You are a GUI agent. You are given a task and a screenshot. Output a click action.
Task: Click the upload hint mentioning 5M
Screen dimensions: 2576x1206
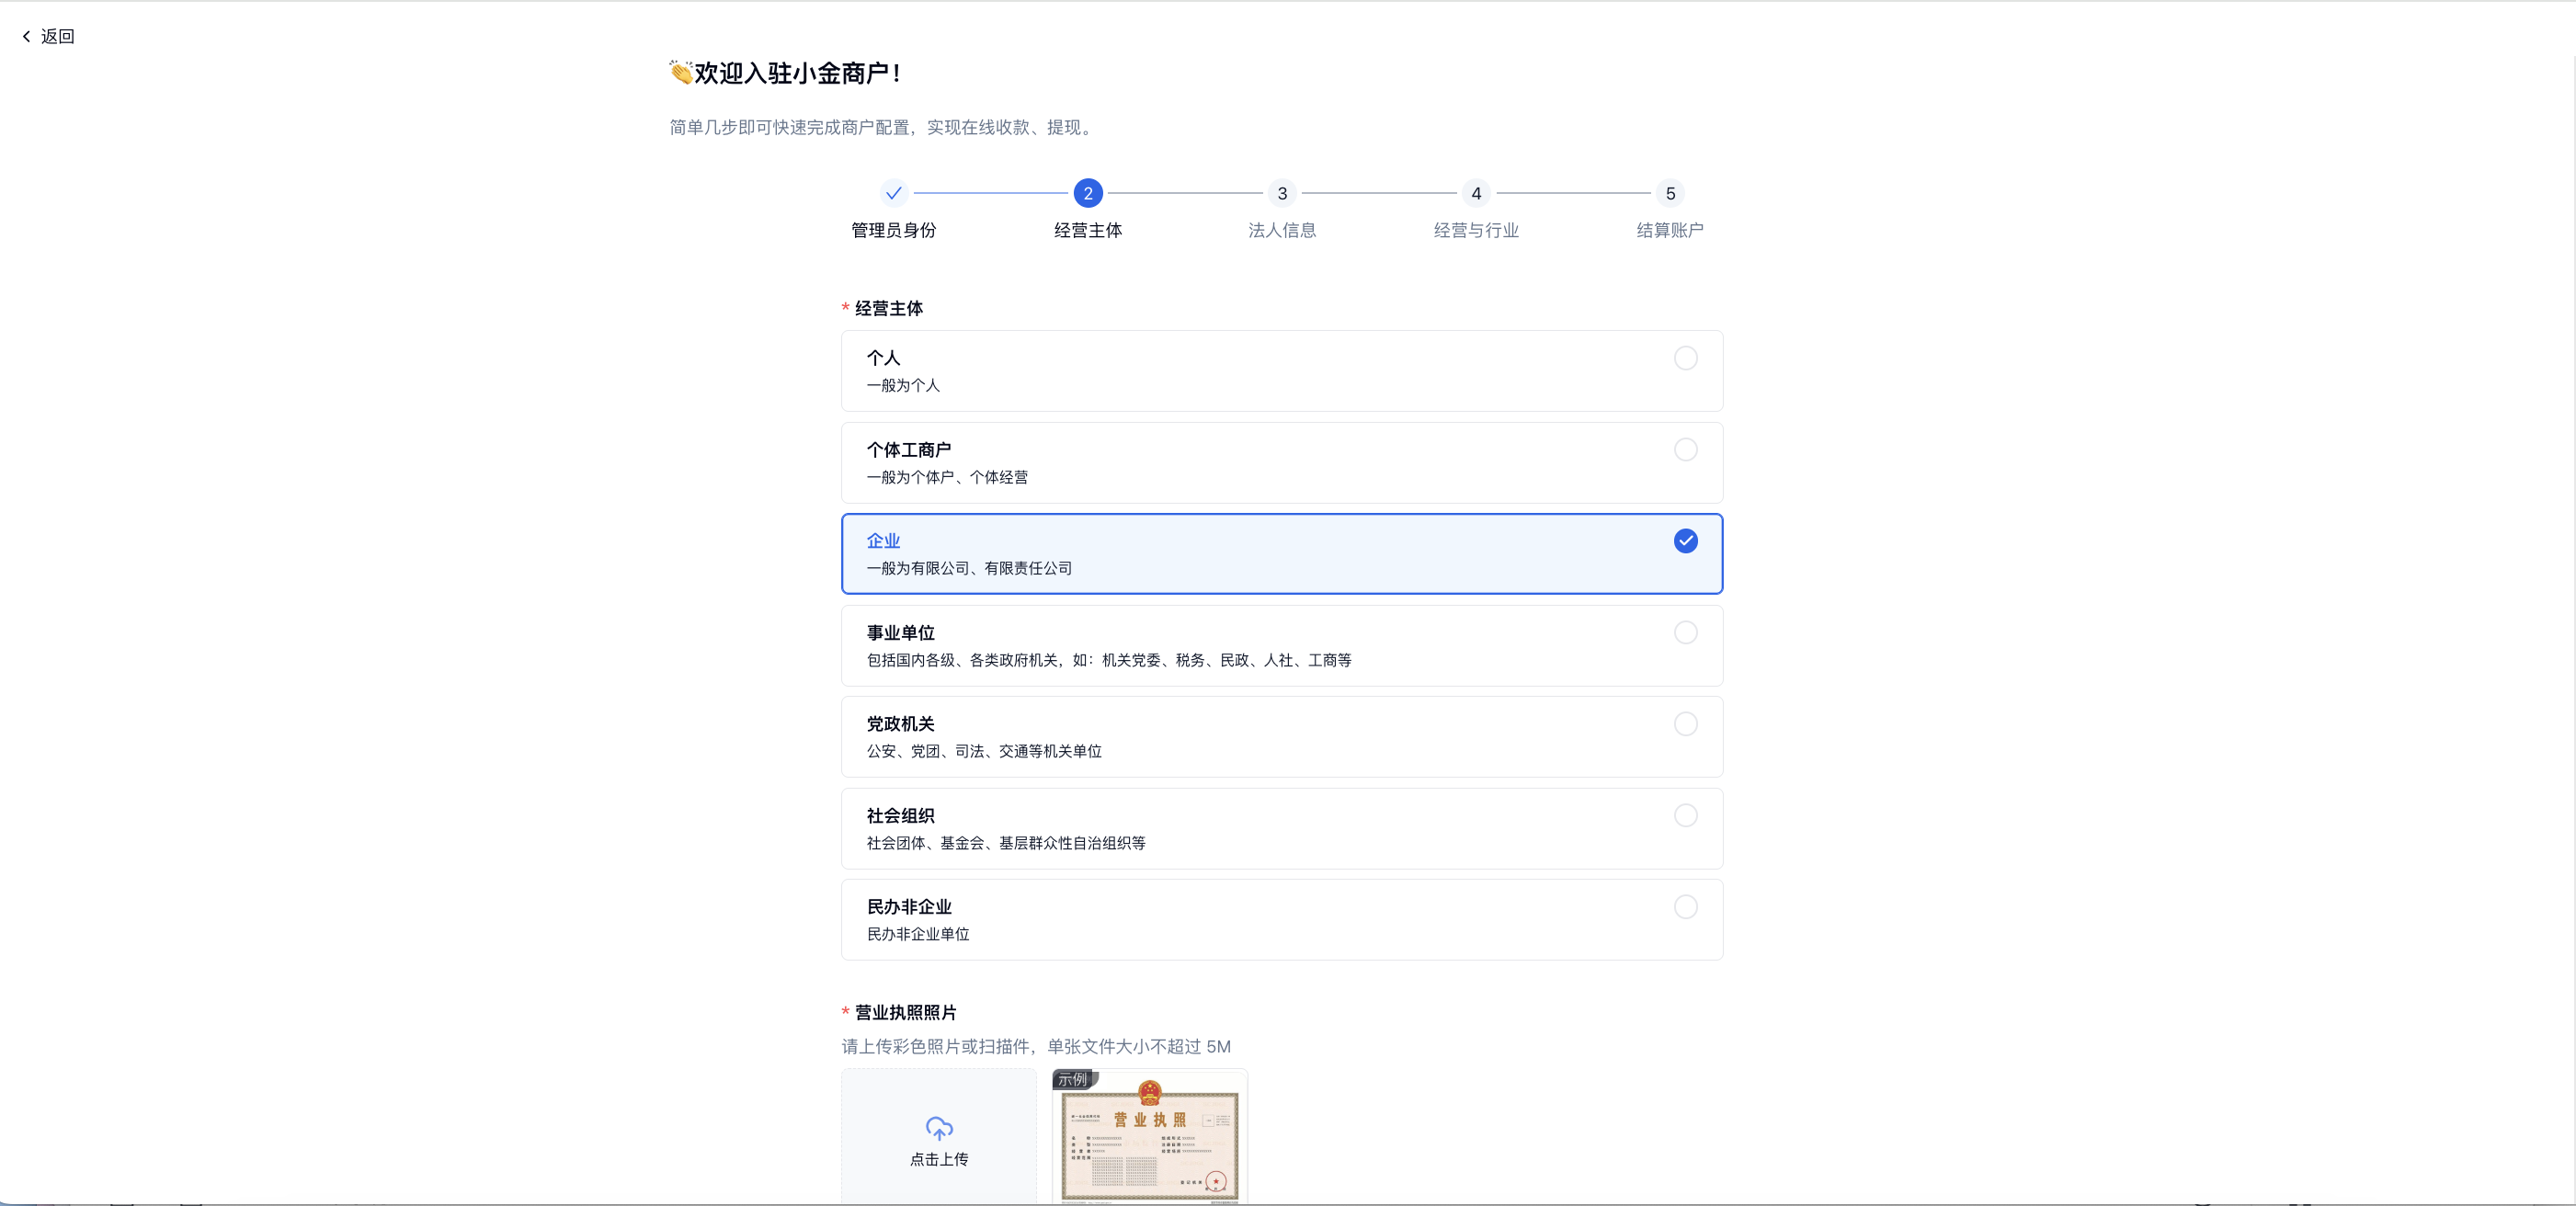pos(1036,1047)
